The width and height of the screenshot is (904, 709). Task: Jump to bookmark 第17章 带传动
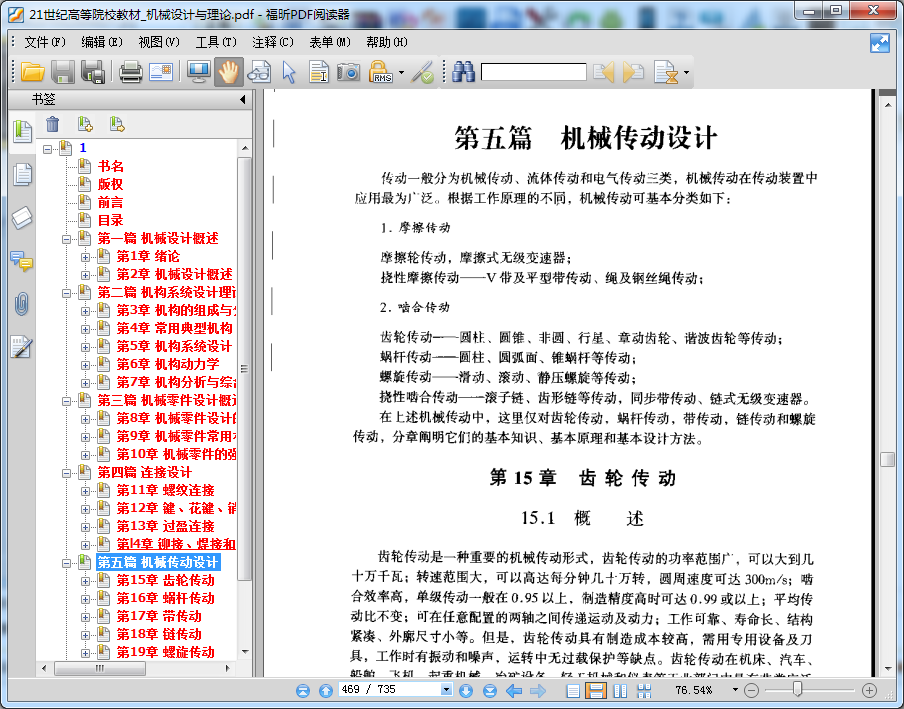pos(159,616)
